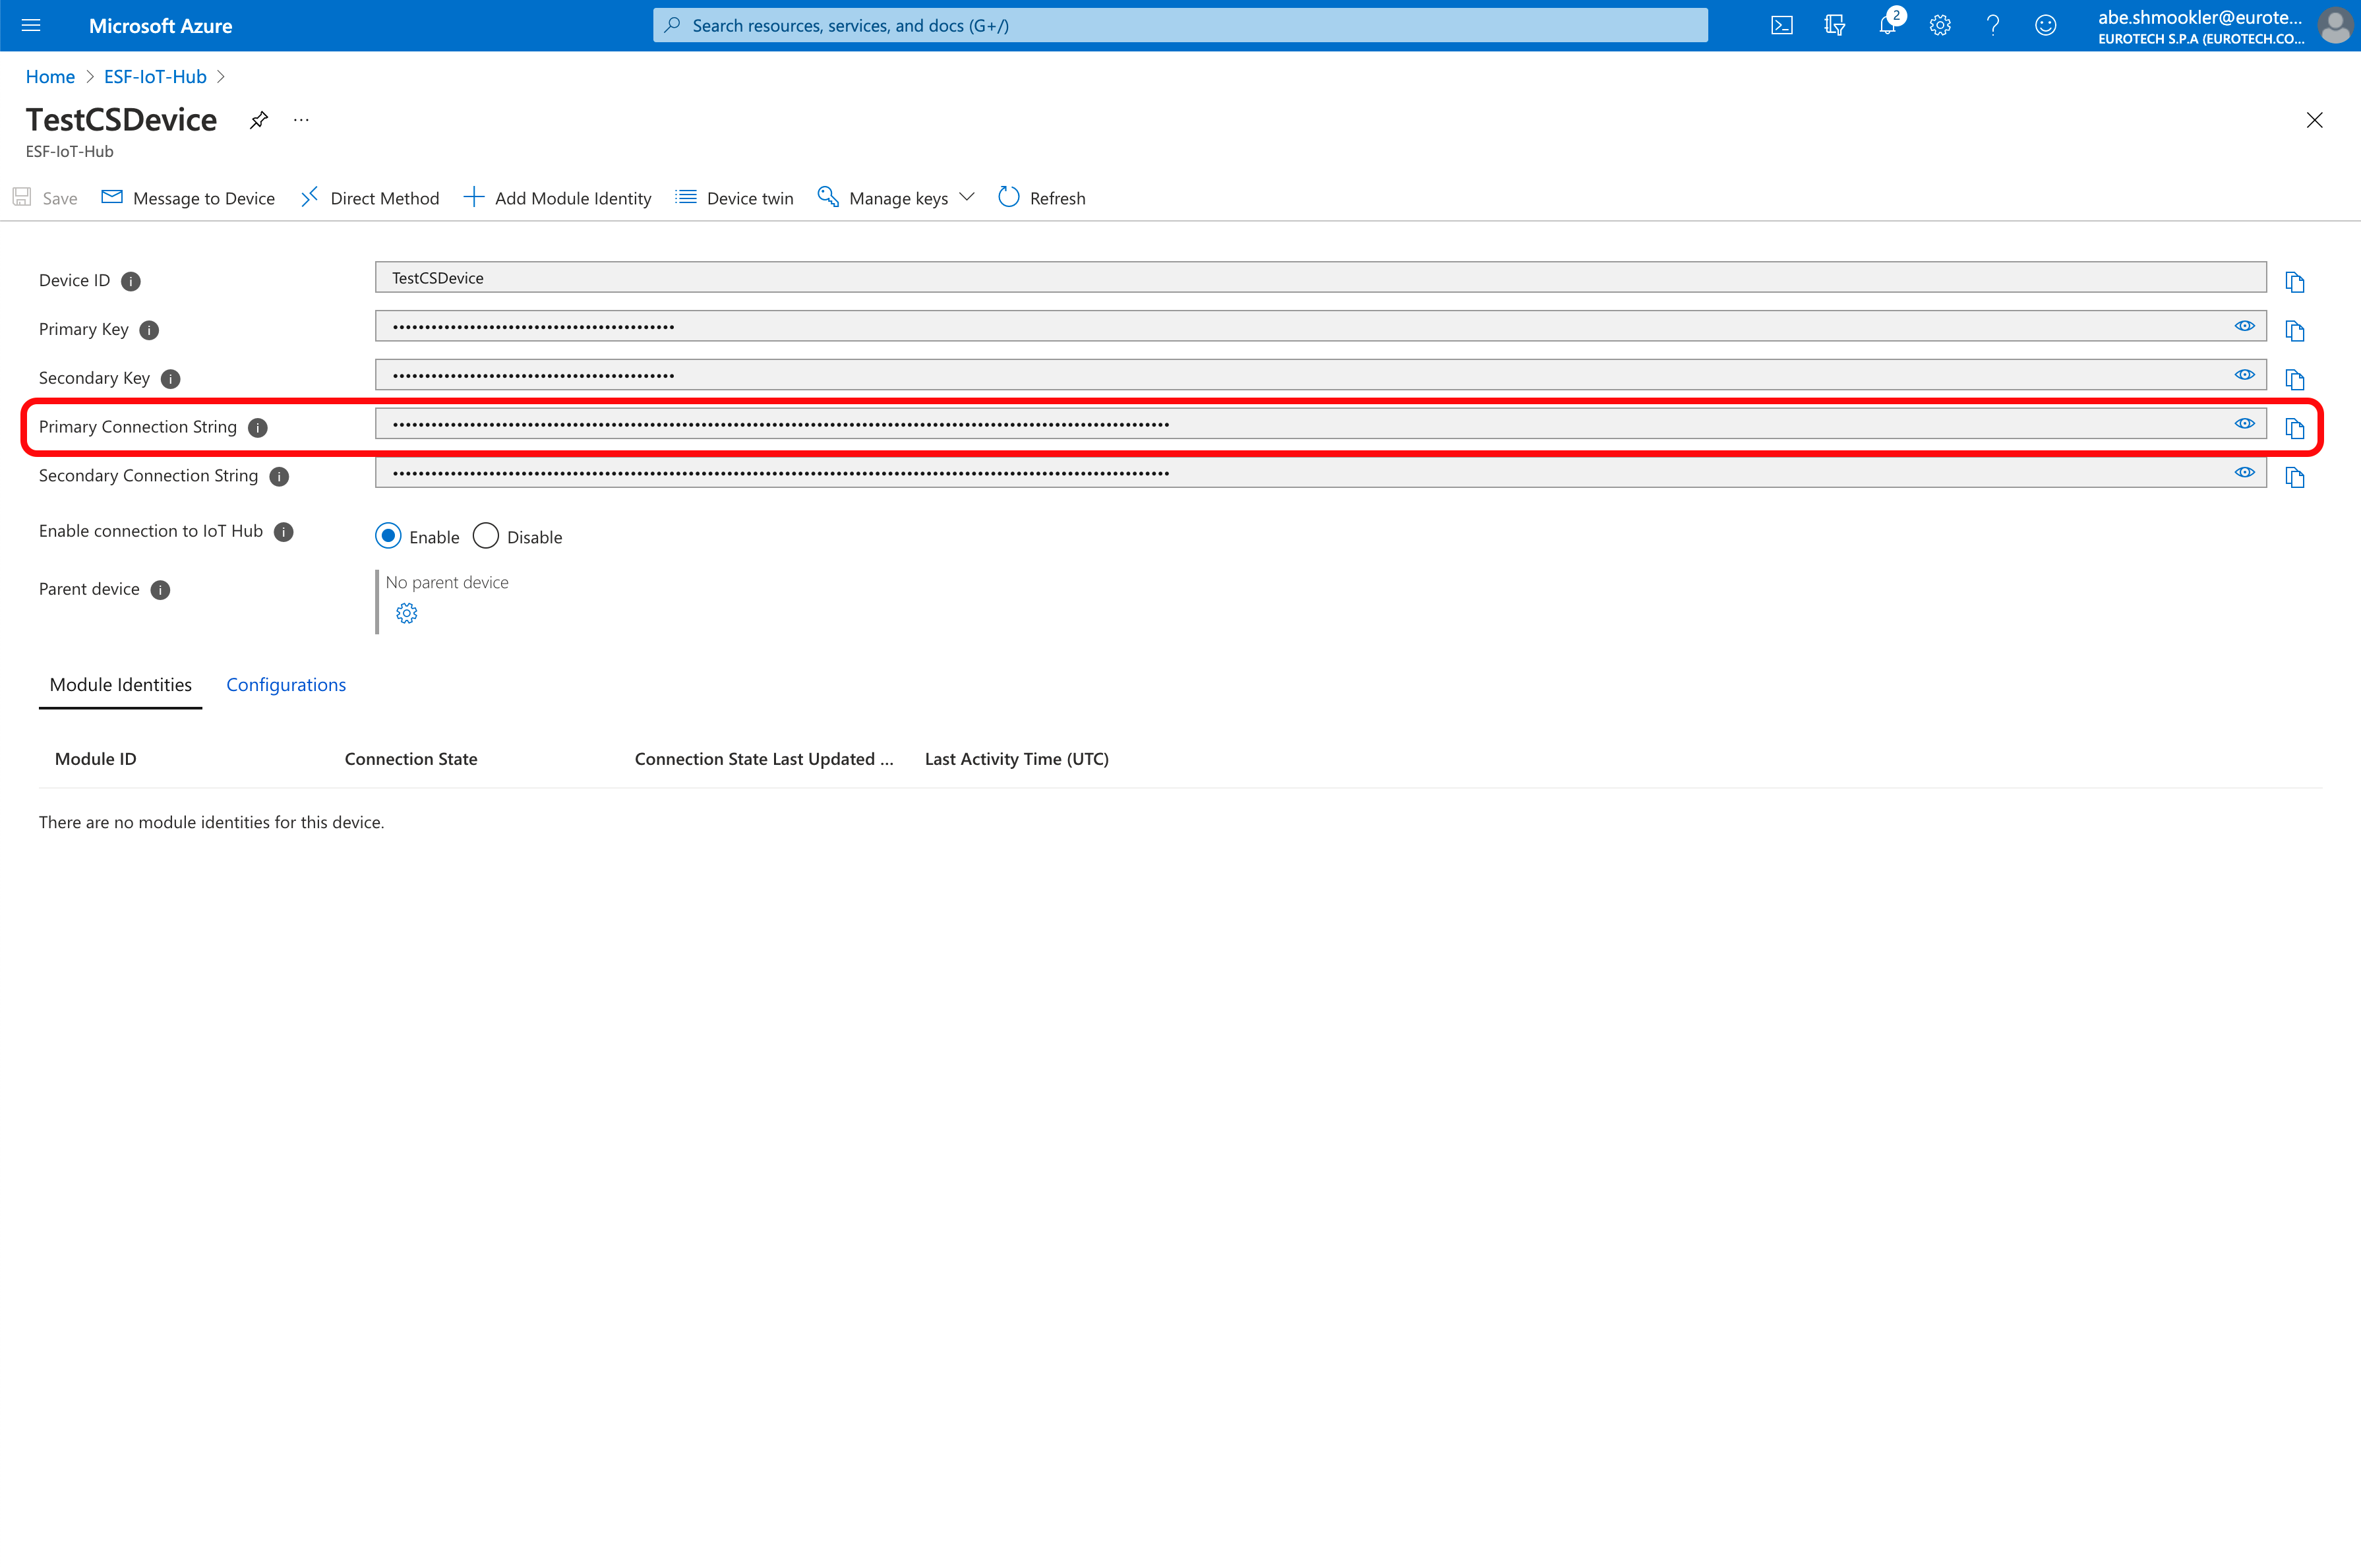Click the Parent device info icon
The width and height of the screenshot is (2361, 1568).
coord(161,590)
